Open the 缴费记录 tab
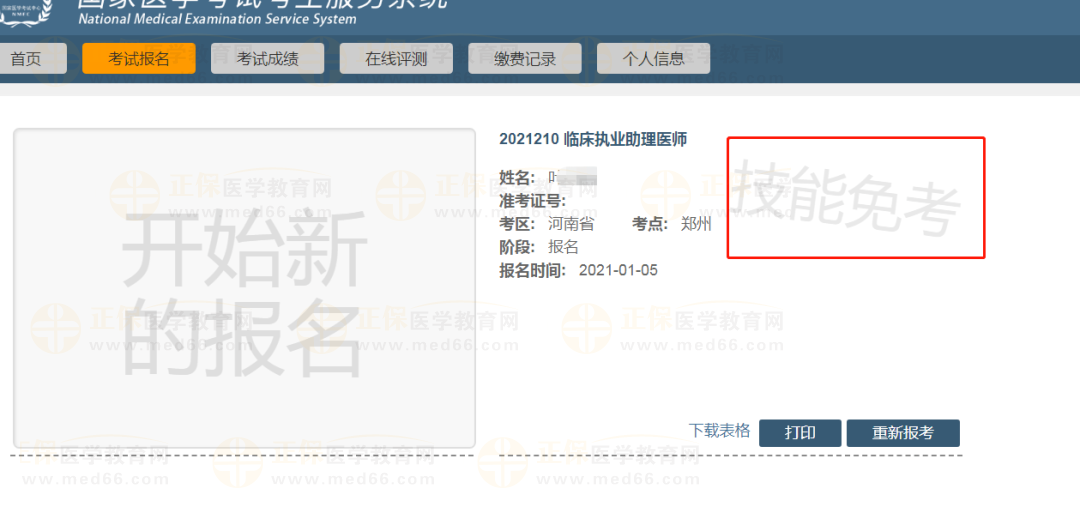The width and height of the screenshot is (1080, 513). coord(525,59)
